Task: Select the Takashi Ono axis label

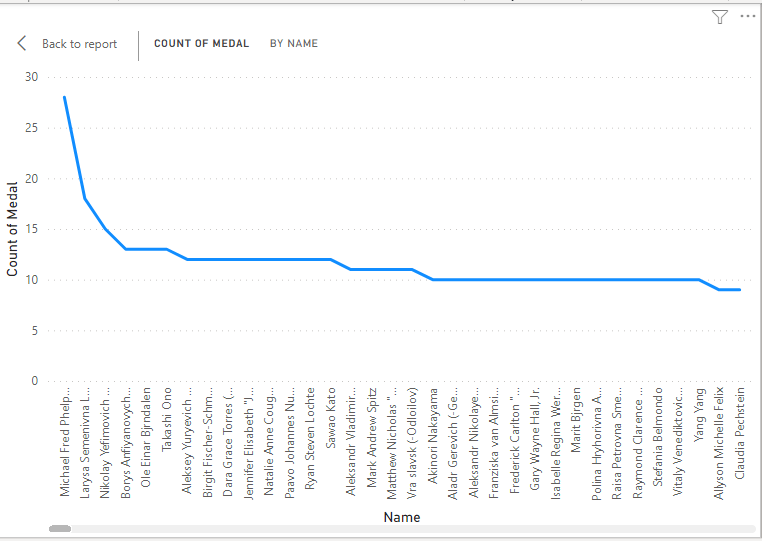Action: [x=167, y=418]
